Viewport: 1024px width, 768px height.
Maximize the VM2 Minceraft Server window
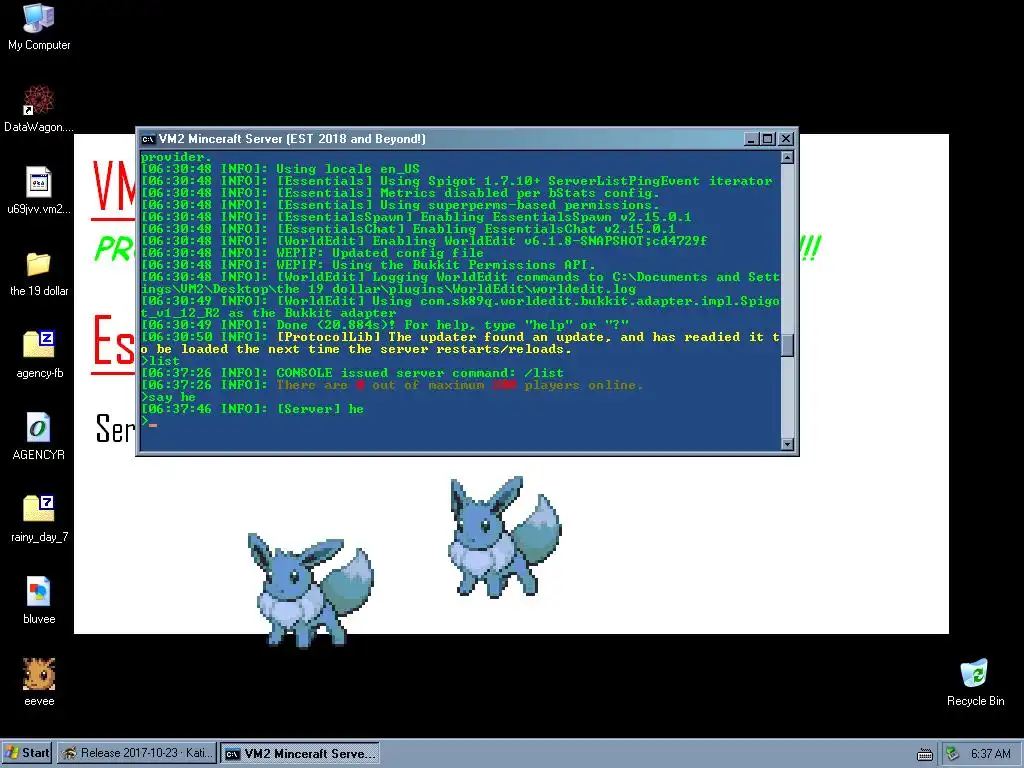coord(768,139)
